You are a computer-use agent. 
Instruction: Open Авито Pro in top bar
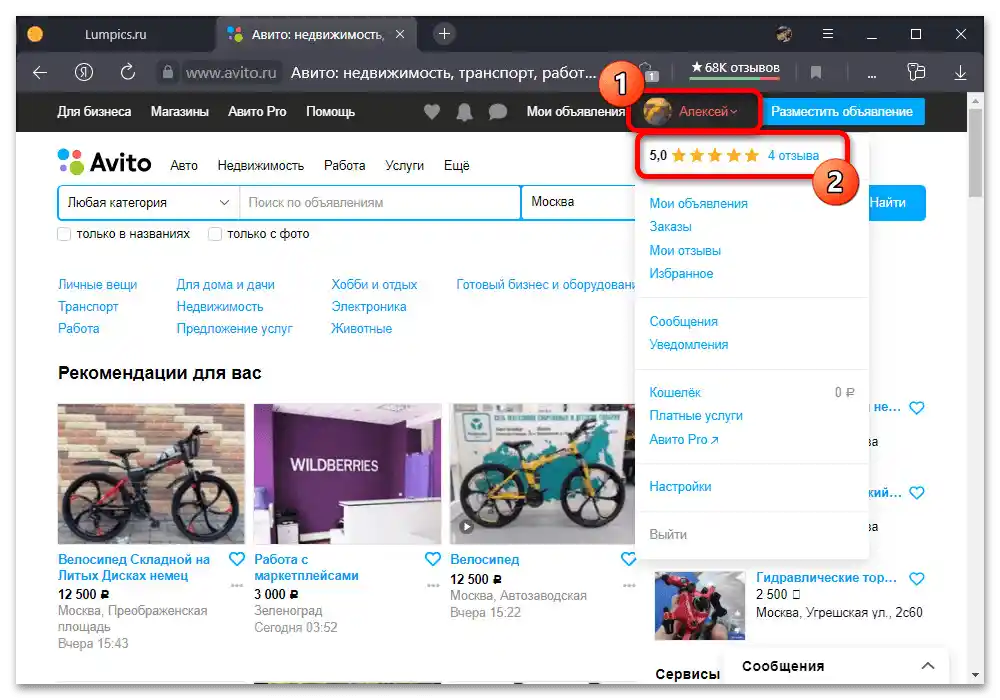257,112
